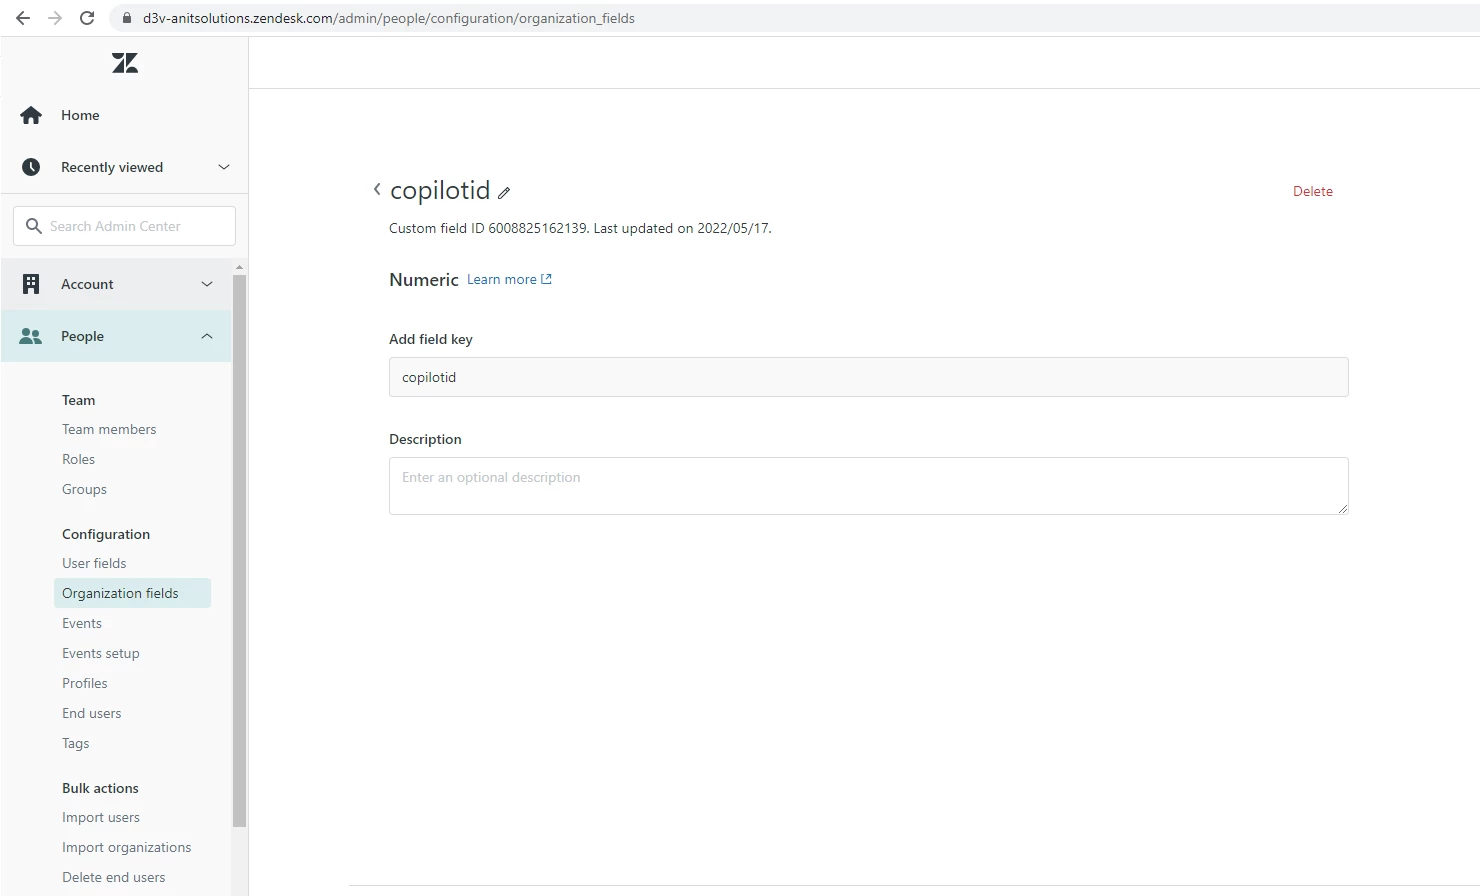Open Import users bulk action
Viewport: 1480px width, 896px height.
tap(101, 817)
